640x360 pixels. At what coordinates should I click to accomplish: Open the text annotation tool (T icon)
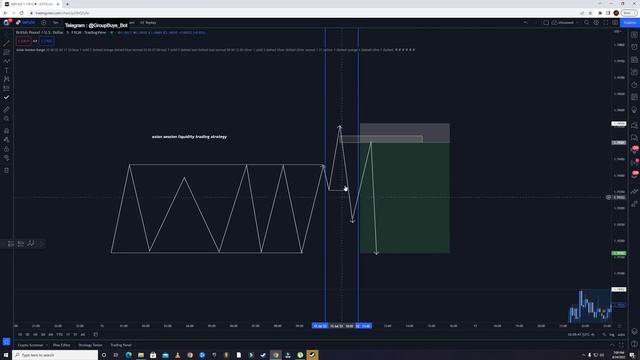6,70
